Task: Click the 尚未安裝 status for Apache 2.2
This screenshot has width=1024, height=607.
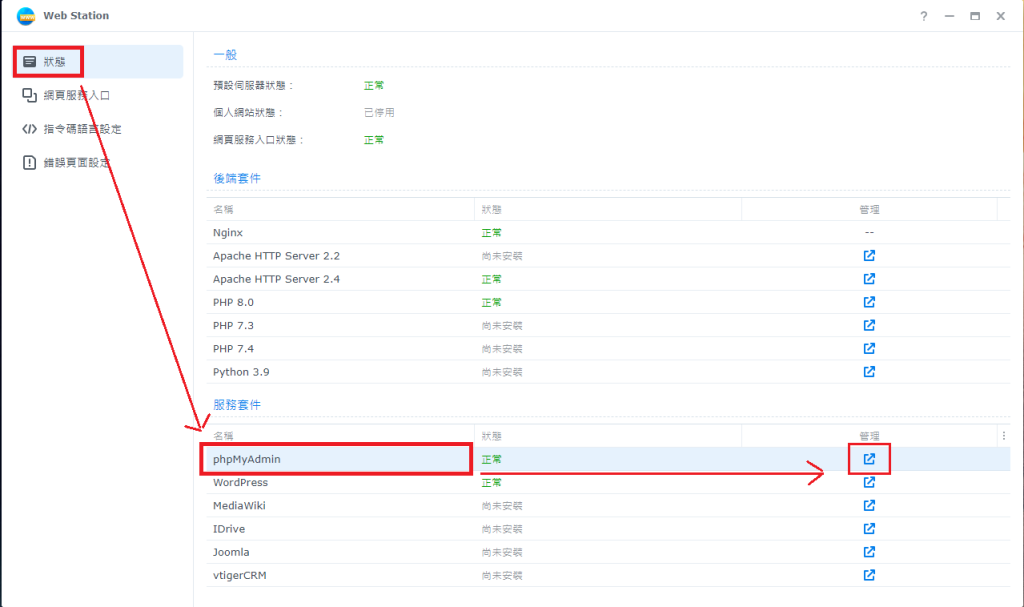Action: (x=502, y=256)
